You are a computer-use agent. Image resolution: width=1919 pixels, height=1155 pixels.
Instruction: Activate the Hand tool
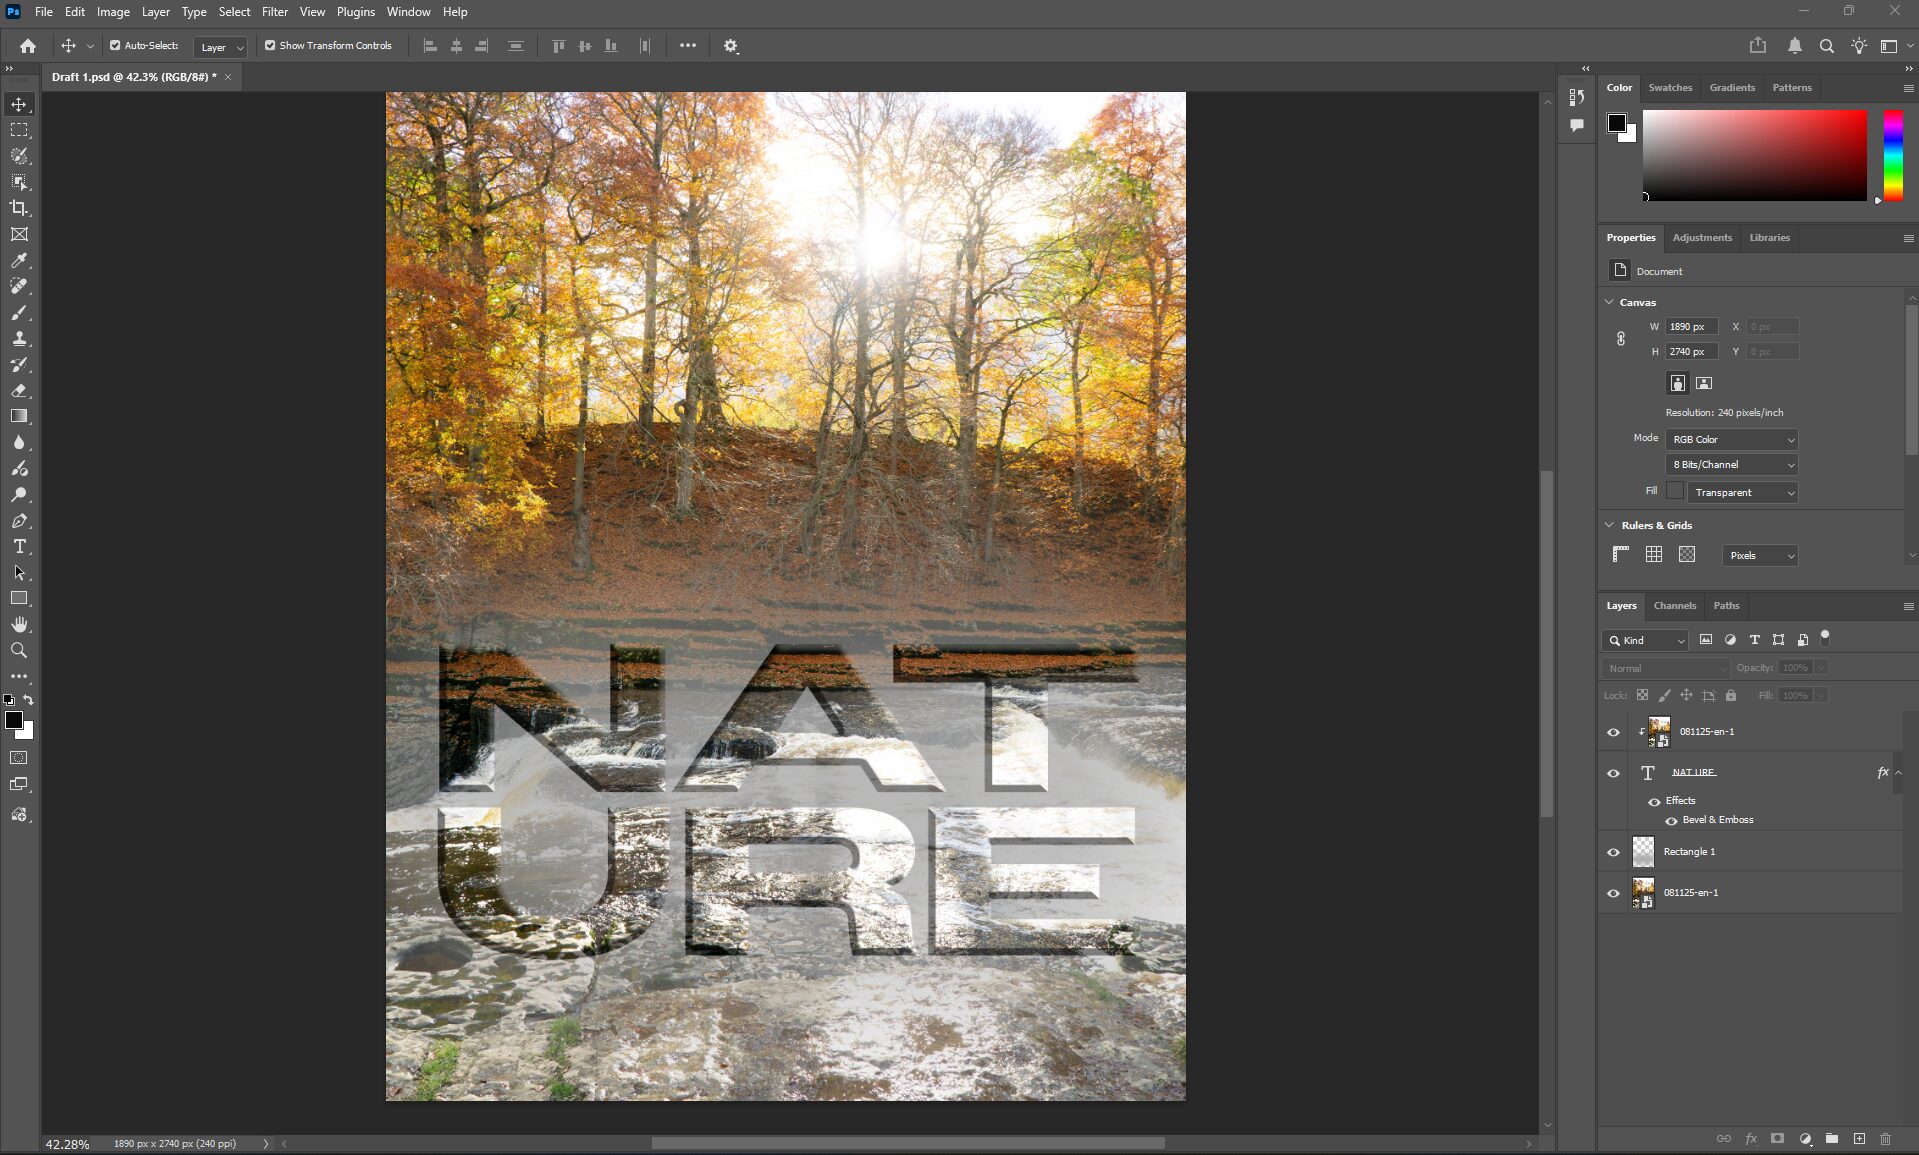click(x=19, y=624)
